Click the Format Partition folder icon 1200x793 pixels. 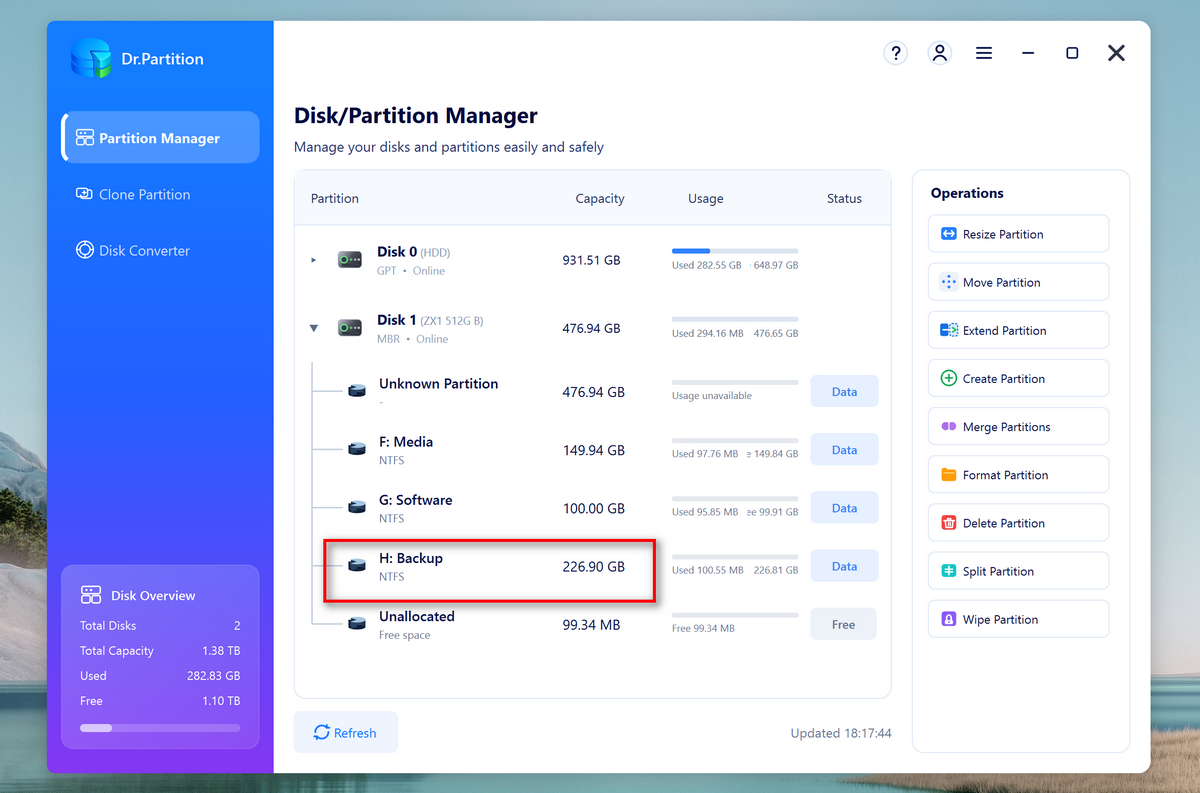pos(949,475)
